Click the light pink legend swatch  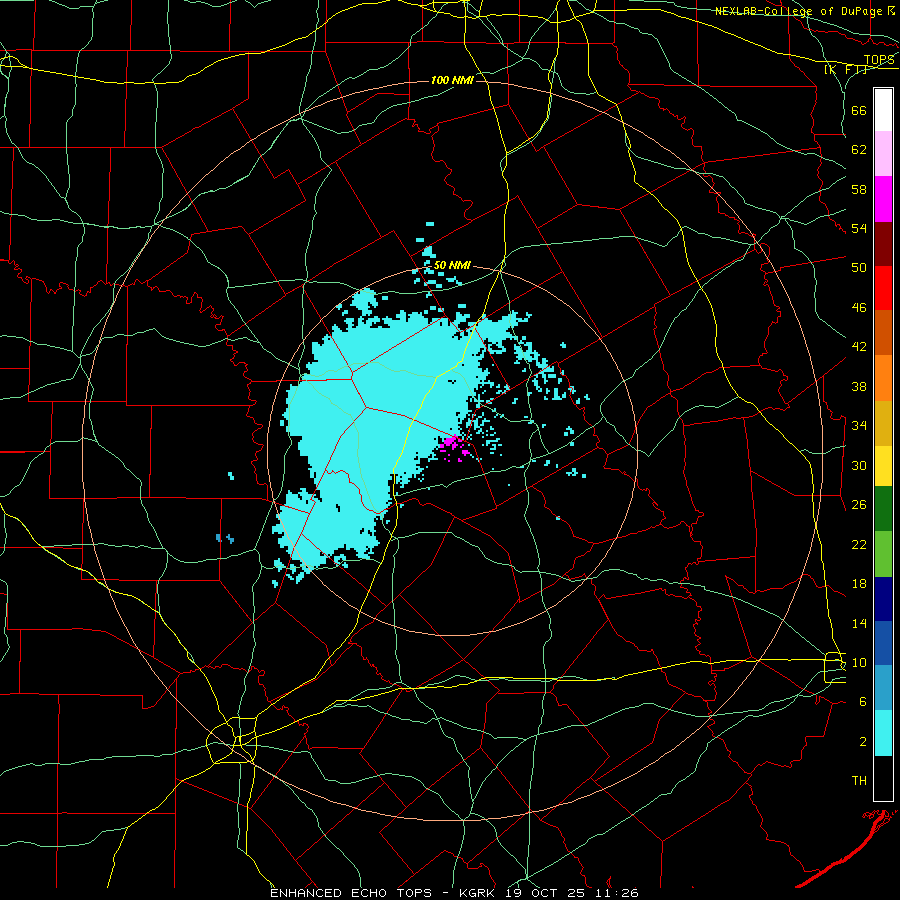tap(883, 154)
